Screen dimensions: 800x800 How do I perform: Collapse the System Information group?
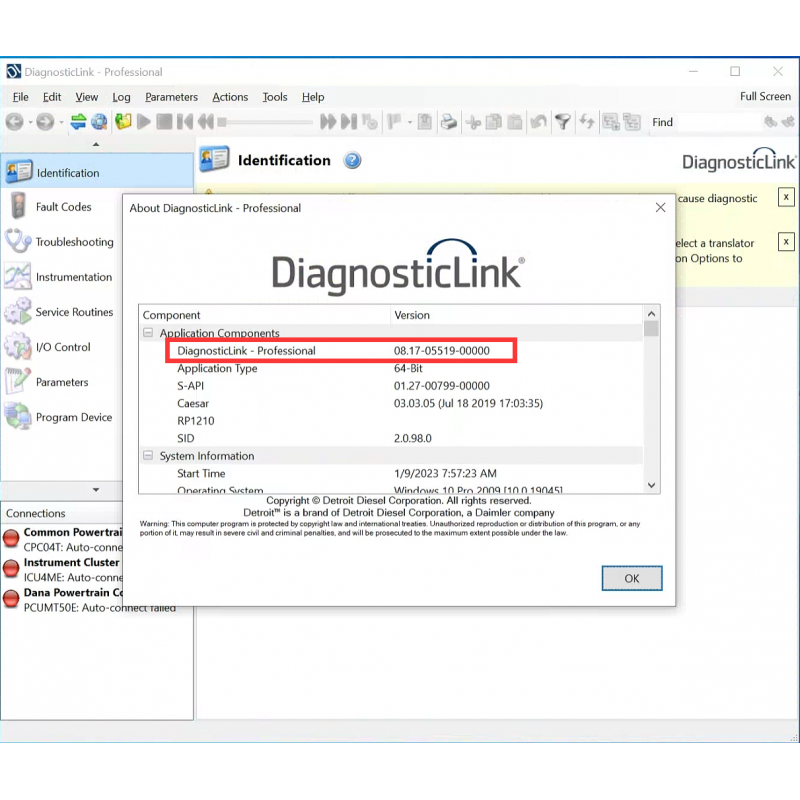[148, 455]
